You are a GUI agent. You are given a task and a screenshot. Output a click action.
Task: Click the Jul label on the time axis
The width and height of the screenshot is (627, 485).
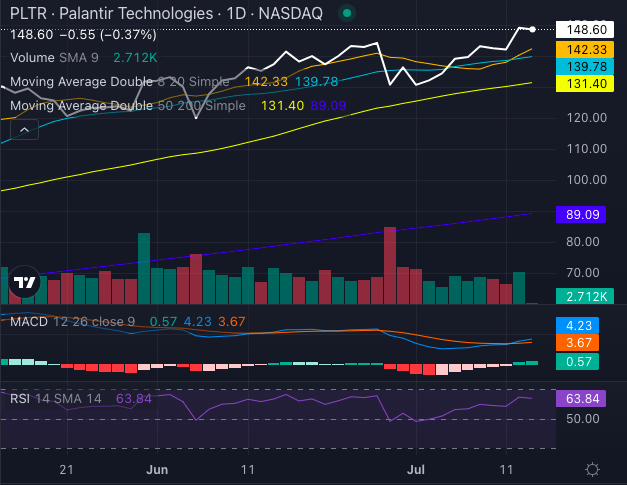pos(416,469)
